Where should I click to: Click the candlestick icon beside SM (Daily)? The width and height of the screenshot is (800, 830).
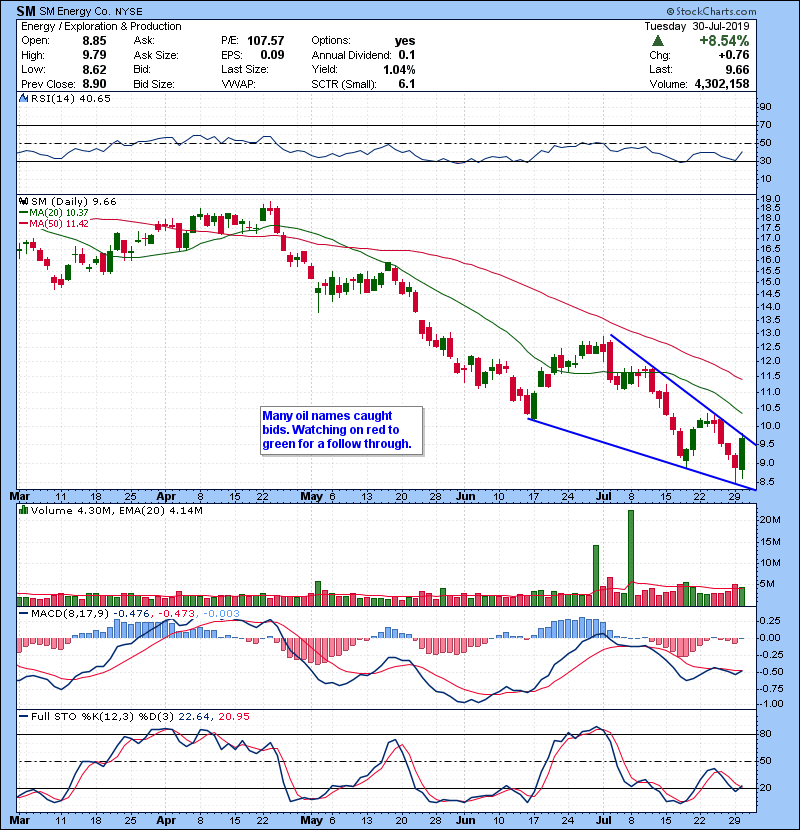point(24,201)
